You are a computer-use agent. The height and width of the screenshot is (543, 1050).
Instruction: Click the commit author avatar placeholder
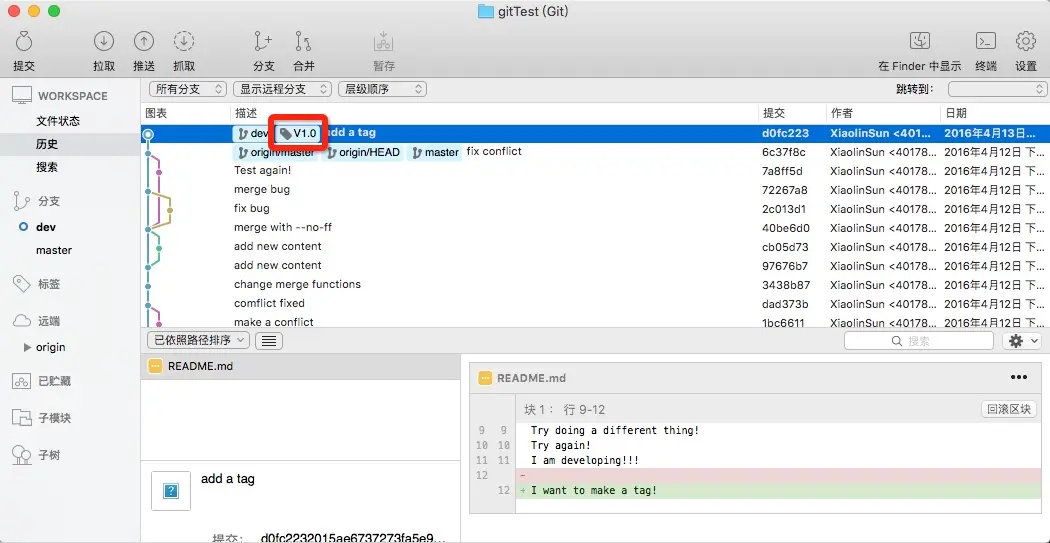(171, 491)
